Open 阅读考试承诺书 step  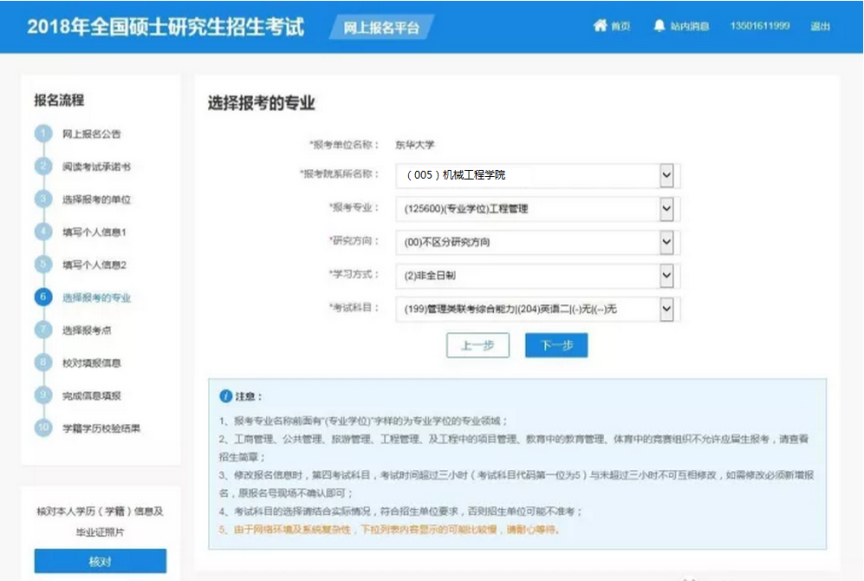[96, 167]
